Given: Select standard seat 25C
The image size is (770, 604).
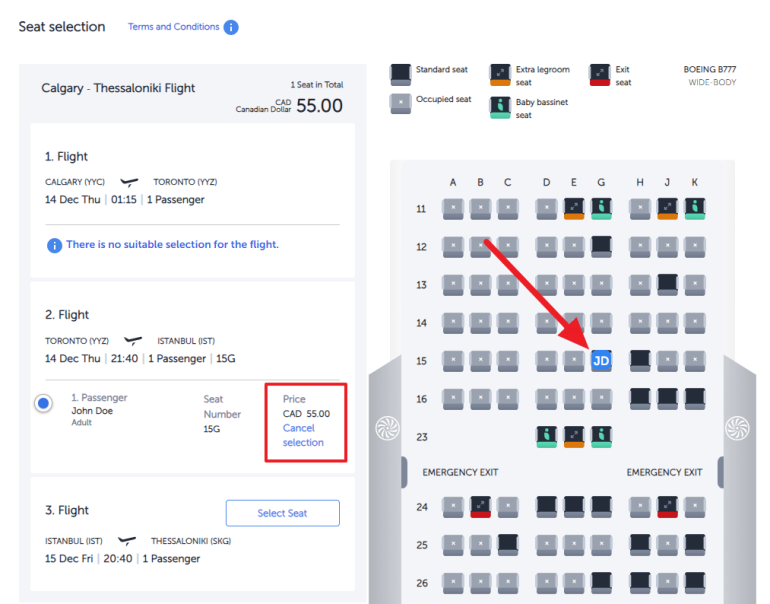Looking at the screenshot, I should tap(508, 545).
